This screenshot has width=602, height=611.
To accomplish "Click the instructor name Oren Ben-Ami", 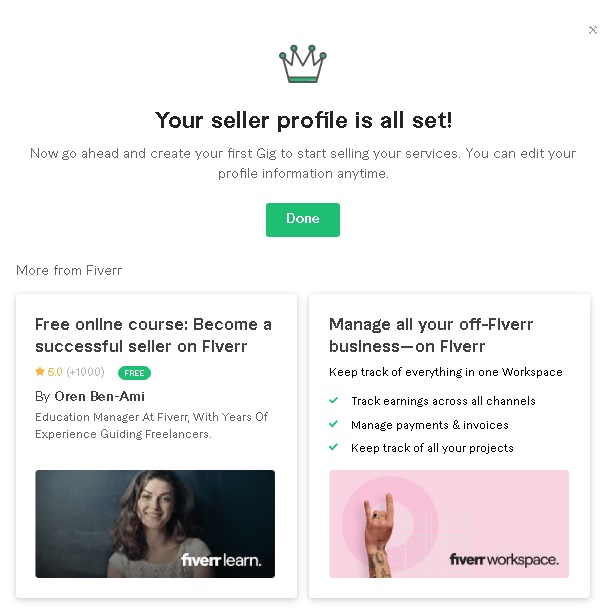I will point(99,396).
